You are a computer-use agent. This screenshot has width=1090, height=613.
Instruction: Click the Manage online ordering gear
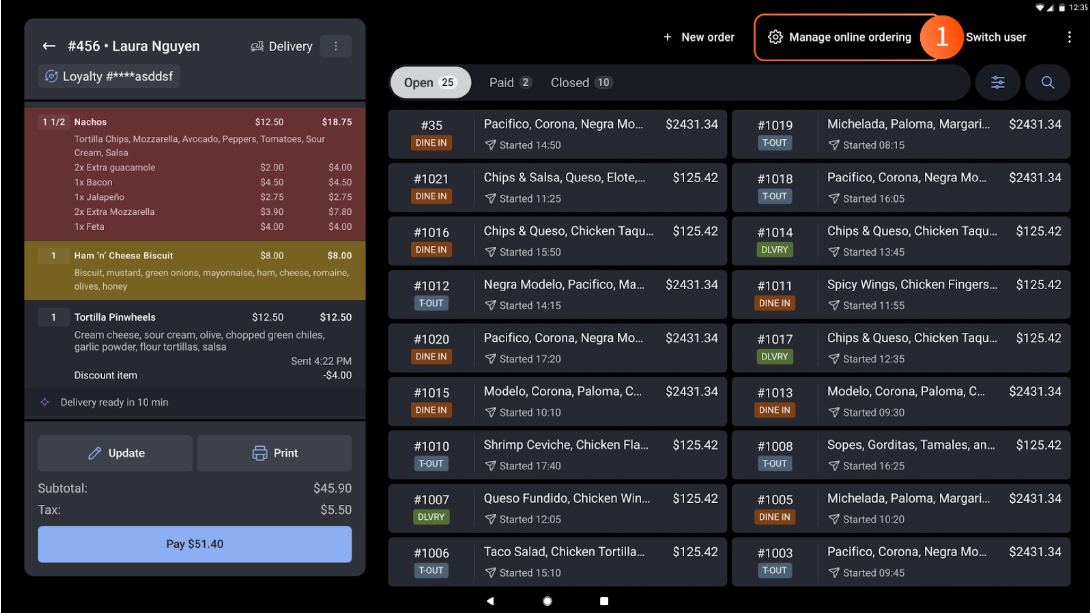tap(775, 37)
